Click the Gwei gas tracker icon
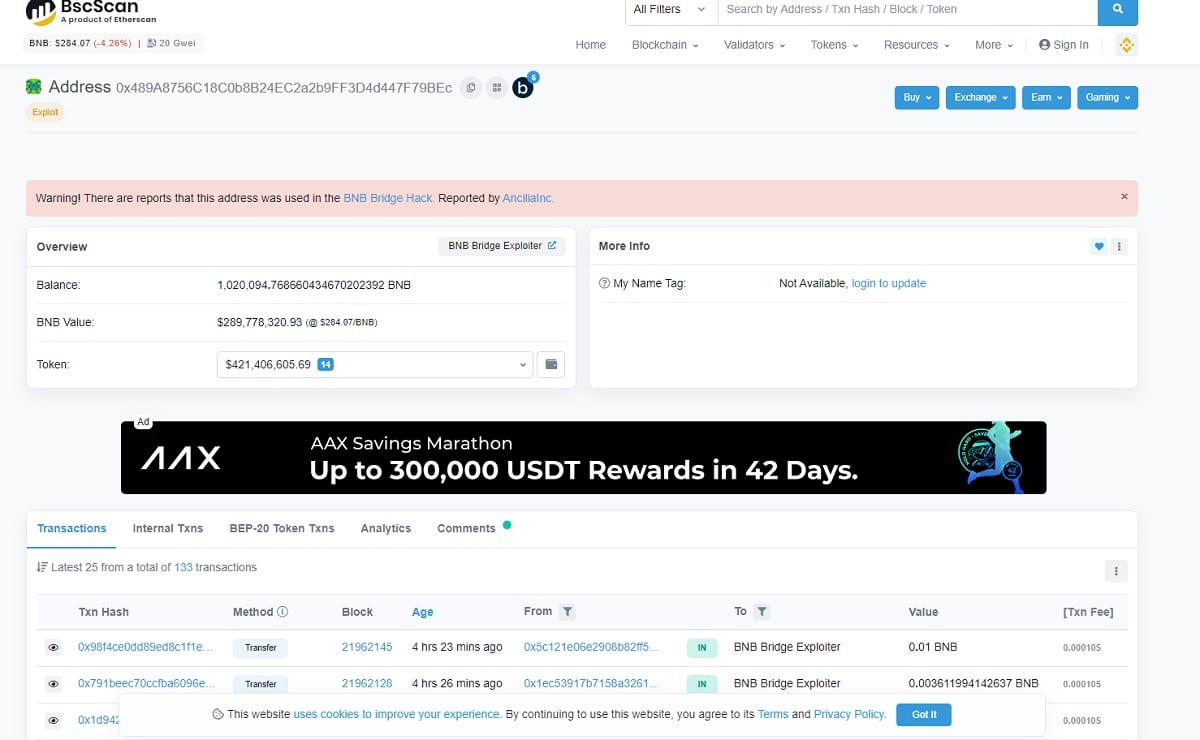The height and width of the screenshot is (740, 1200). (151, 43)
